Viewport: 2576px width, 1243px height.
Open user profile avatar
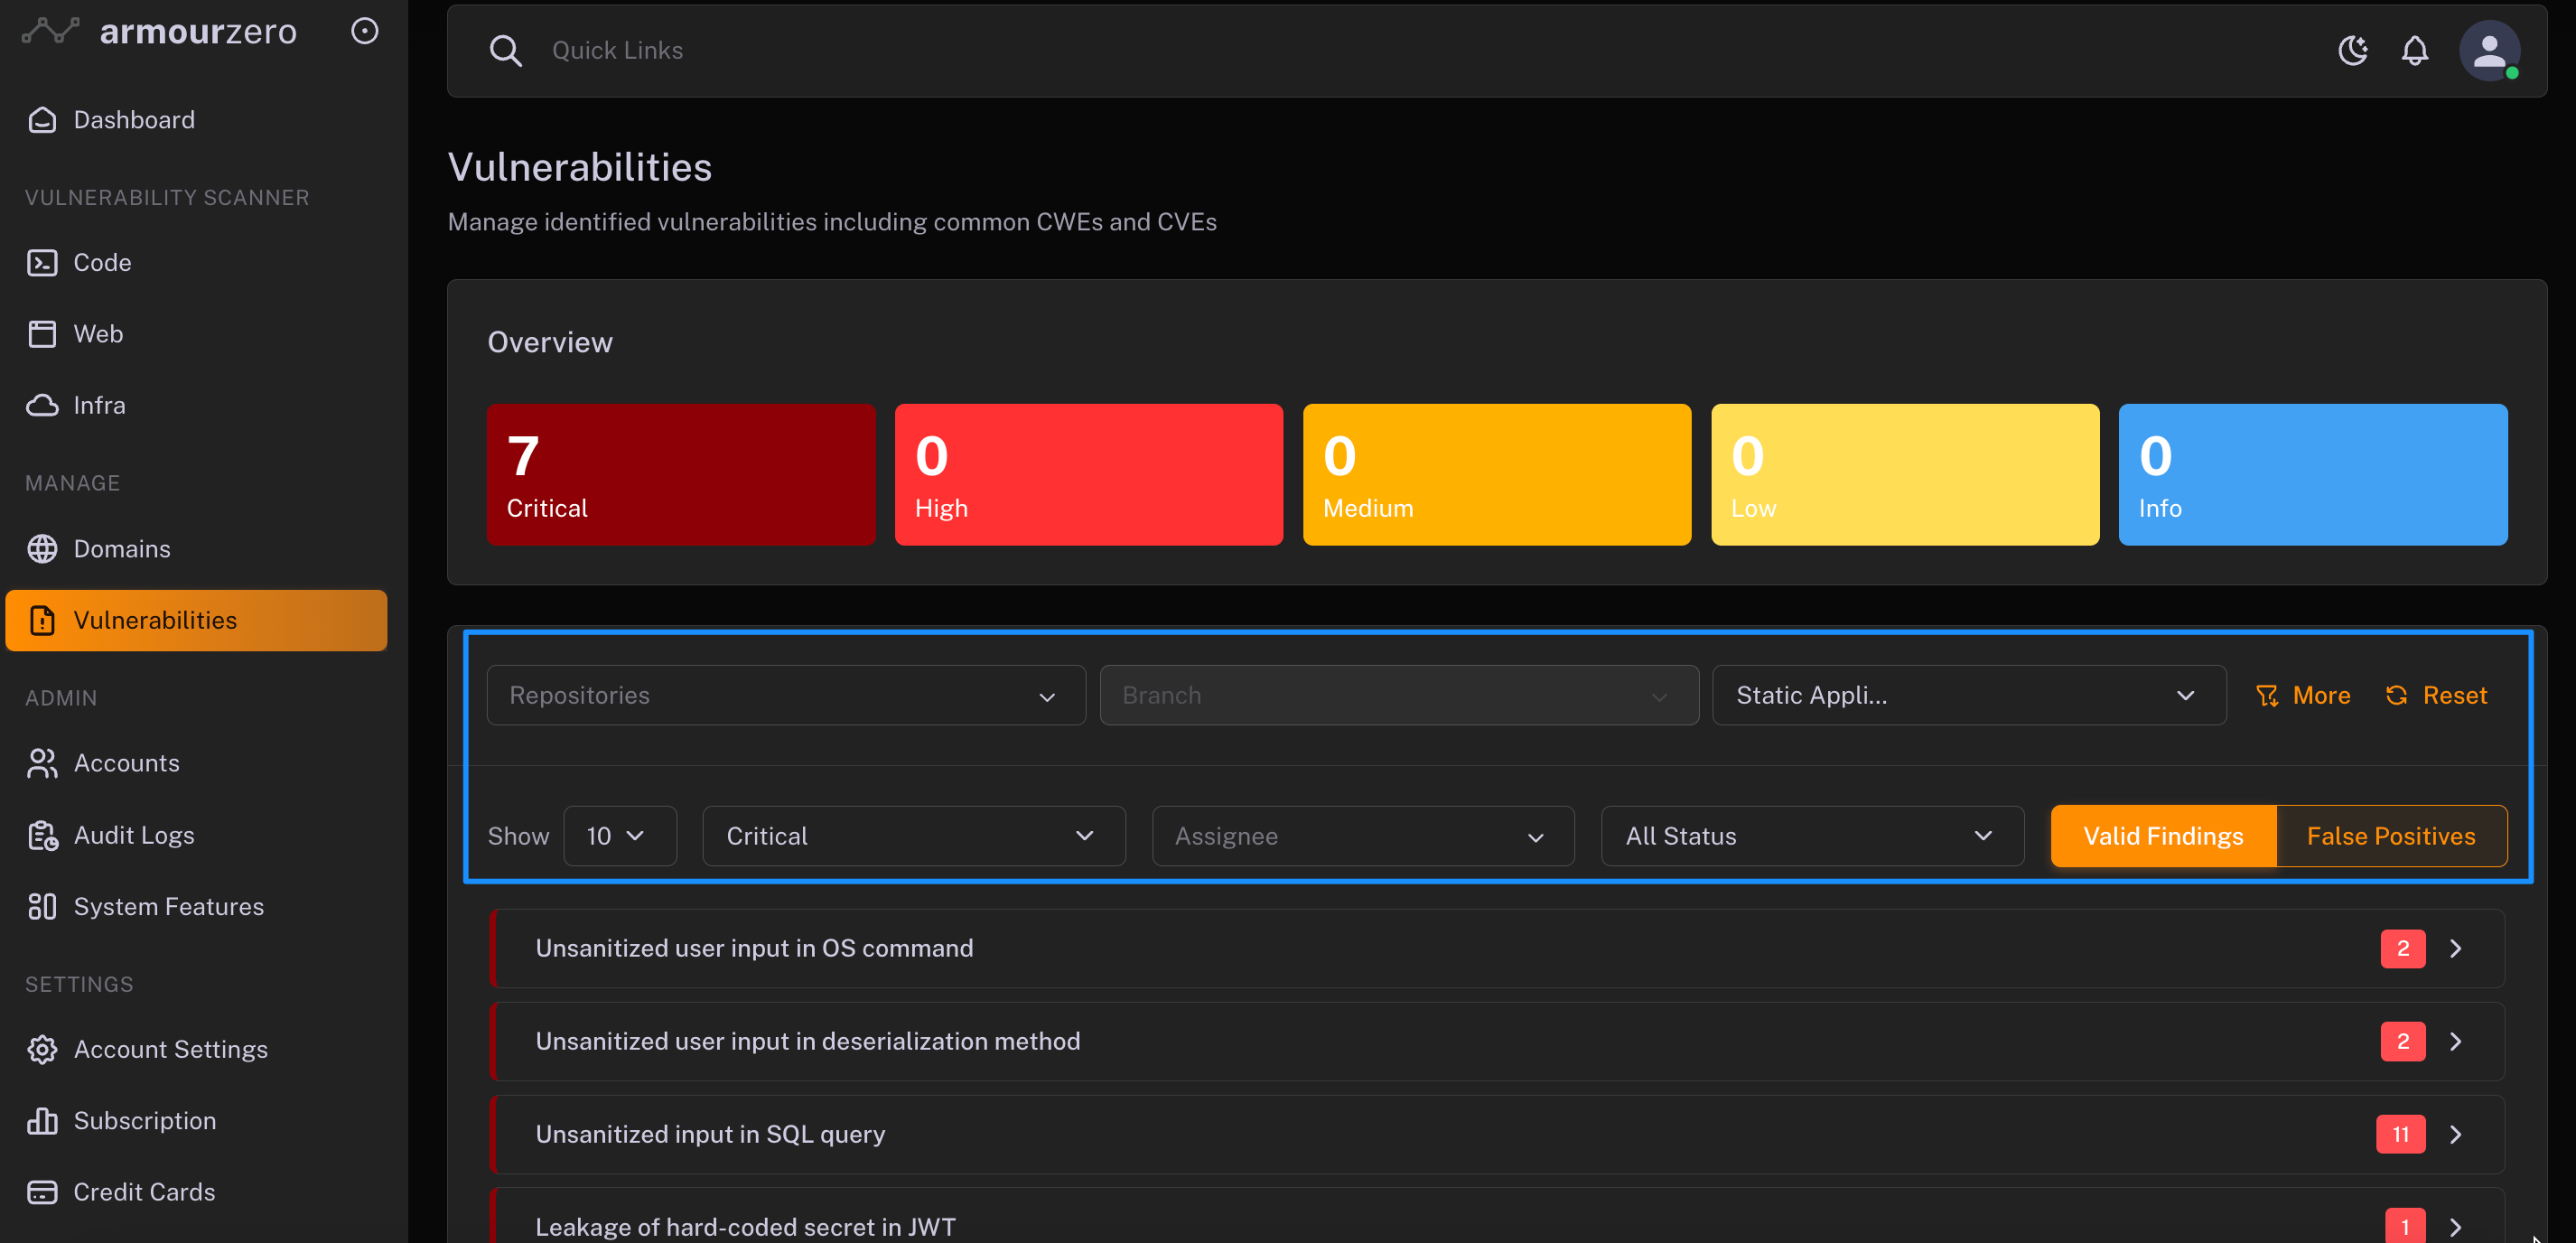pos(2488,50)
